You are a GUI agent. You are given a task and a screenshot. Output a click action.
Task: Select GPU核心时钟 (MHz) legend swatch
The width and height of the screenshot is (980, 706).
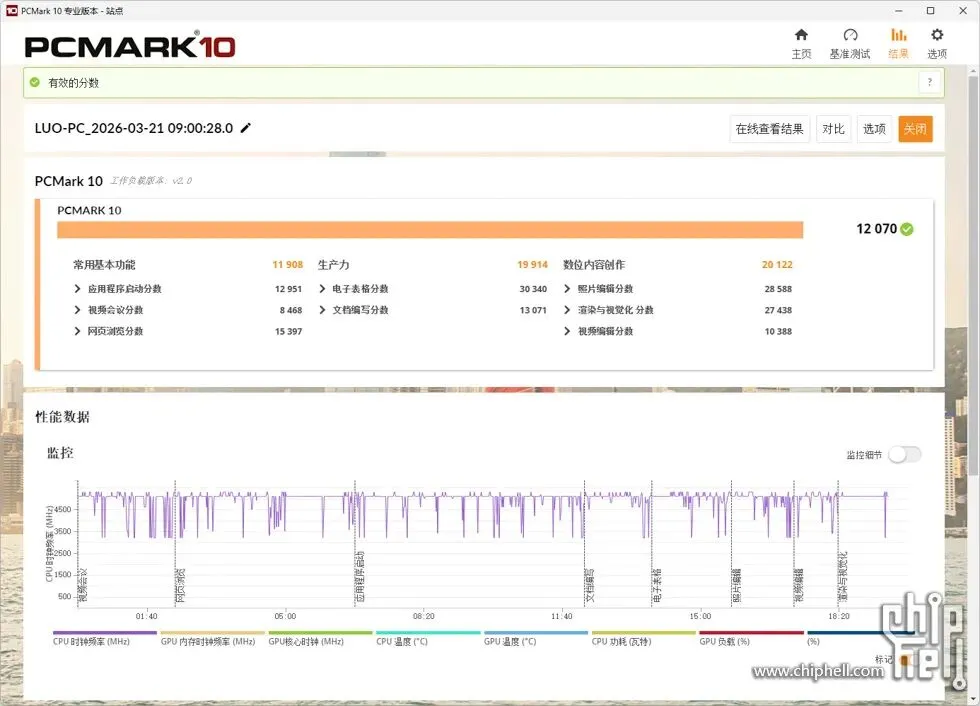[320, 632]
